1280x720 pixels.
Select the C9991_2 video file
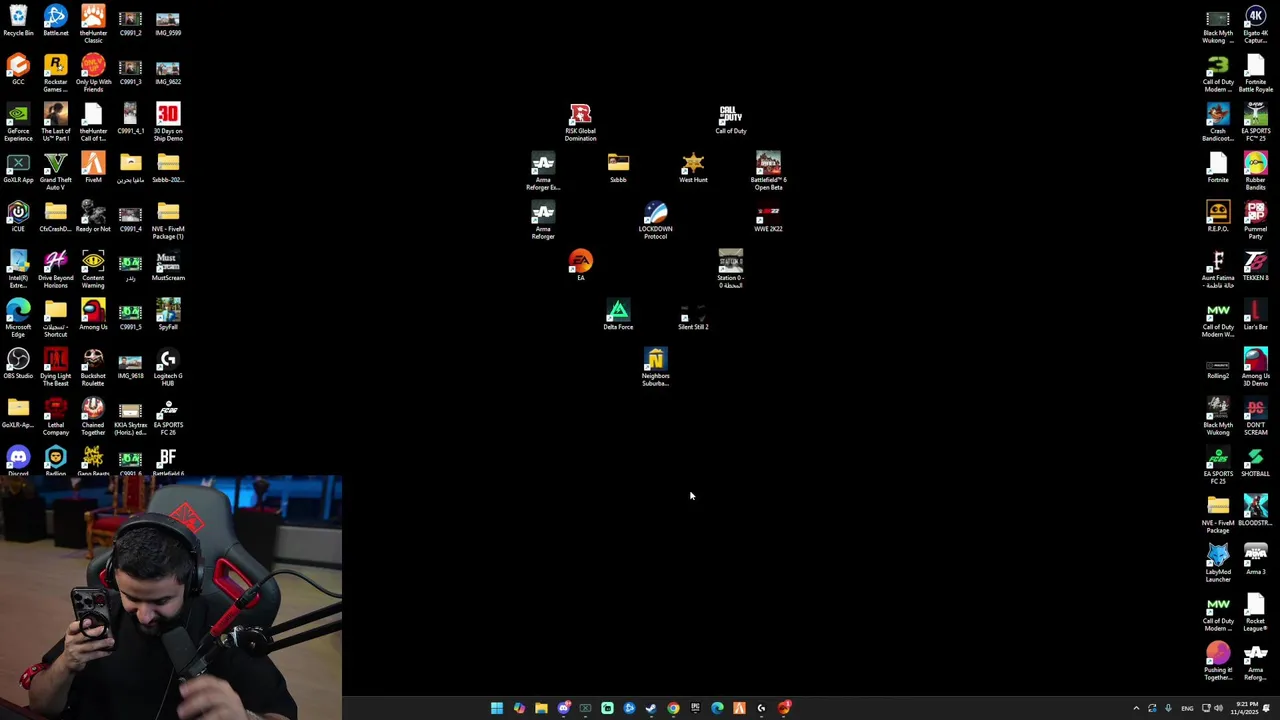tap(130, 21)
